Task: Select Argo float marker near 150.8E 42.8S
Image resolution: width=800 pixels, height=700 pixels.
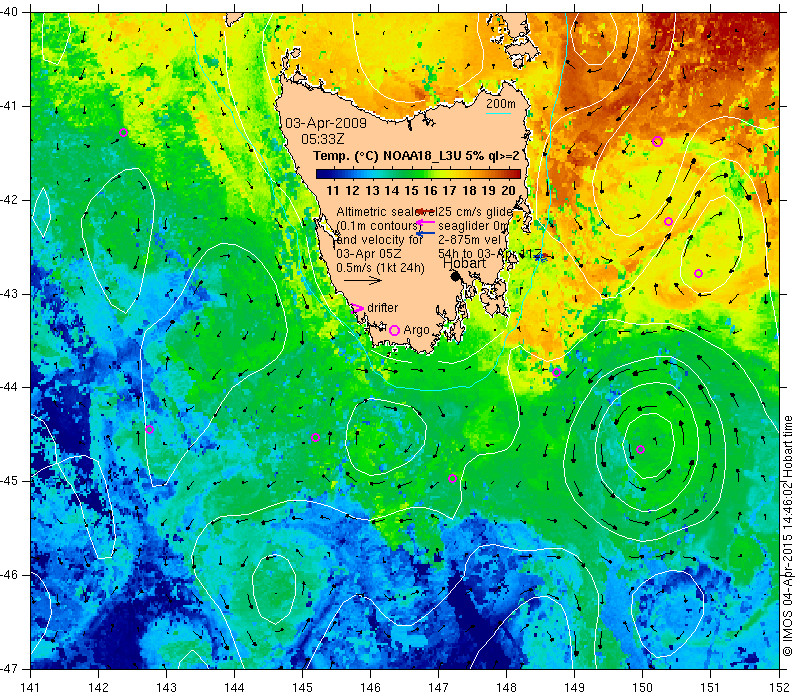Action: pos(698,273)
